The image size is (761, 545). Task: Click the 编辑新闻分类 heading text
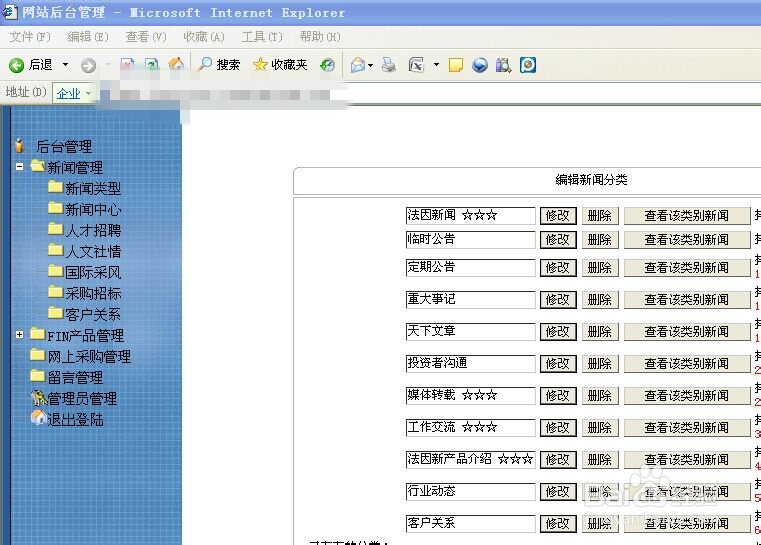tap(591, 180)
